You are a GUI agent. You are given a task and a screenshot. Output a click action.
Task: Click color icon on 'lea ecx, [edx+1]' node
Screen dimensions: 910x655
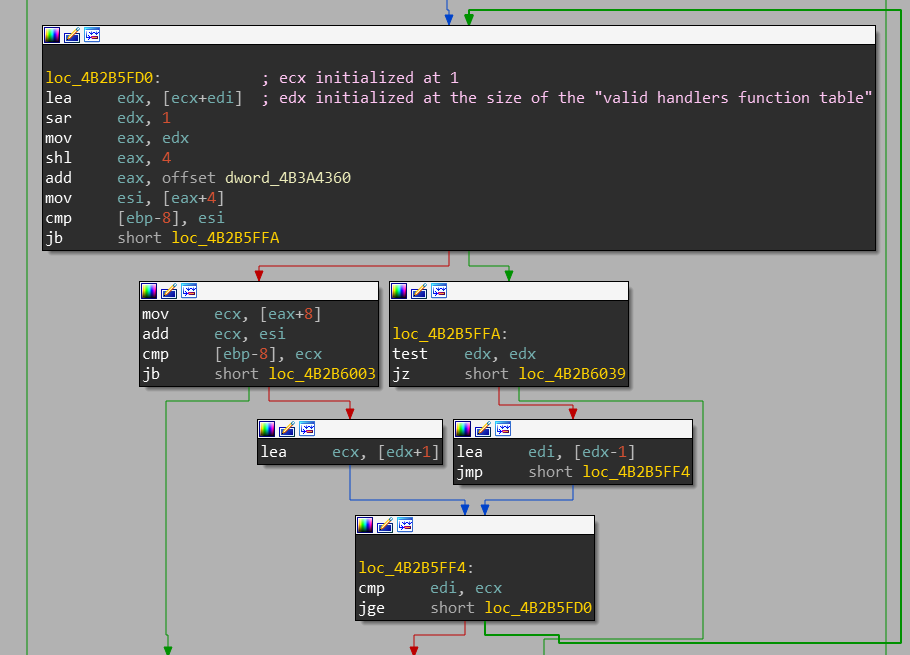pyautogui.click(x=267, y=429)
